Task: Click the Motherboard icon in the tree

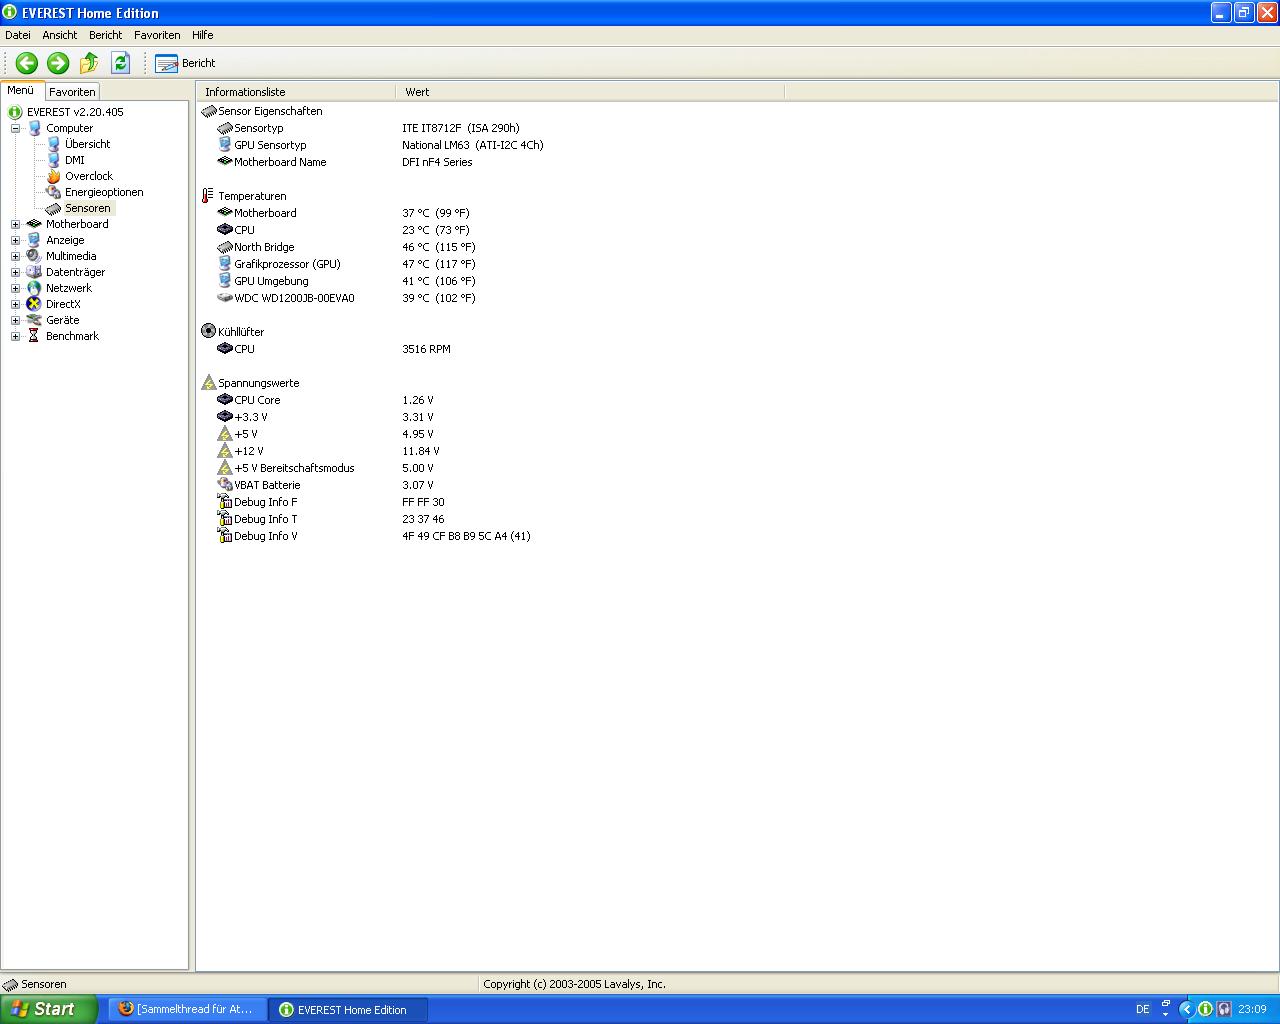Action: [x=34, y=224]
